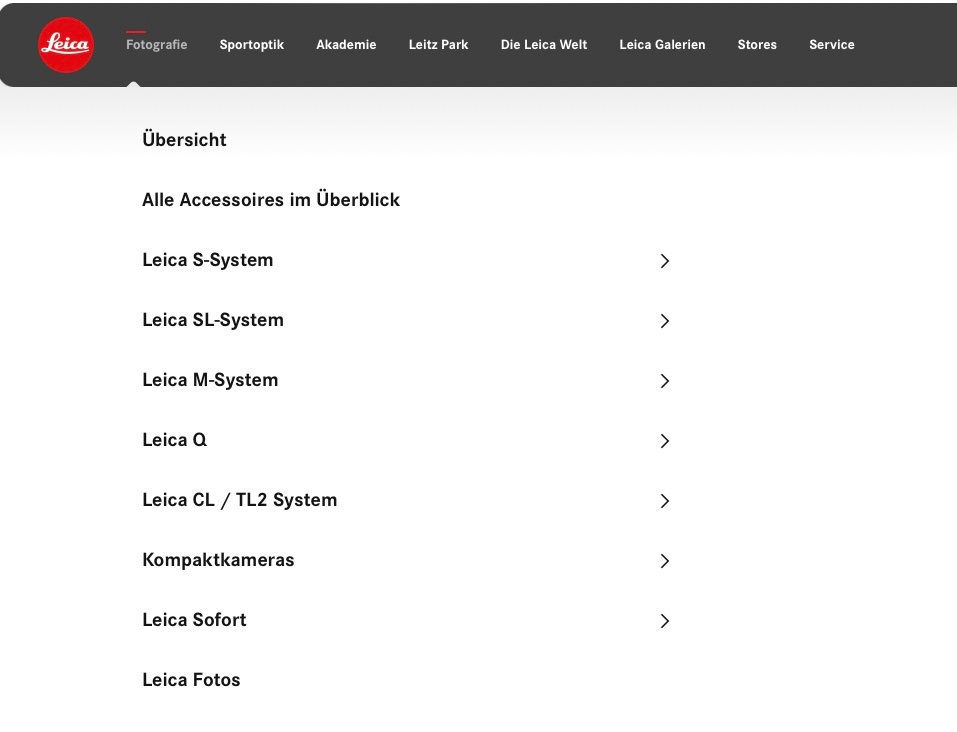
Task: Open the Fotografie menu tab
Action: 156,45
